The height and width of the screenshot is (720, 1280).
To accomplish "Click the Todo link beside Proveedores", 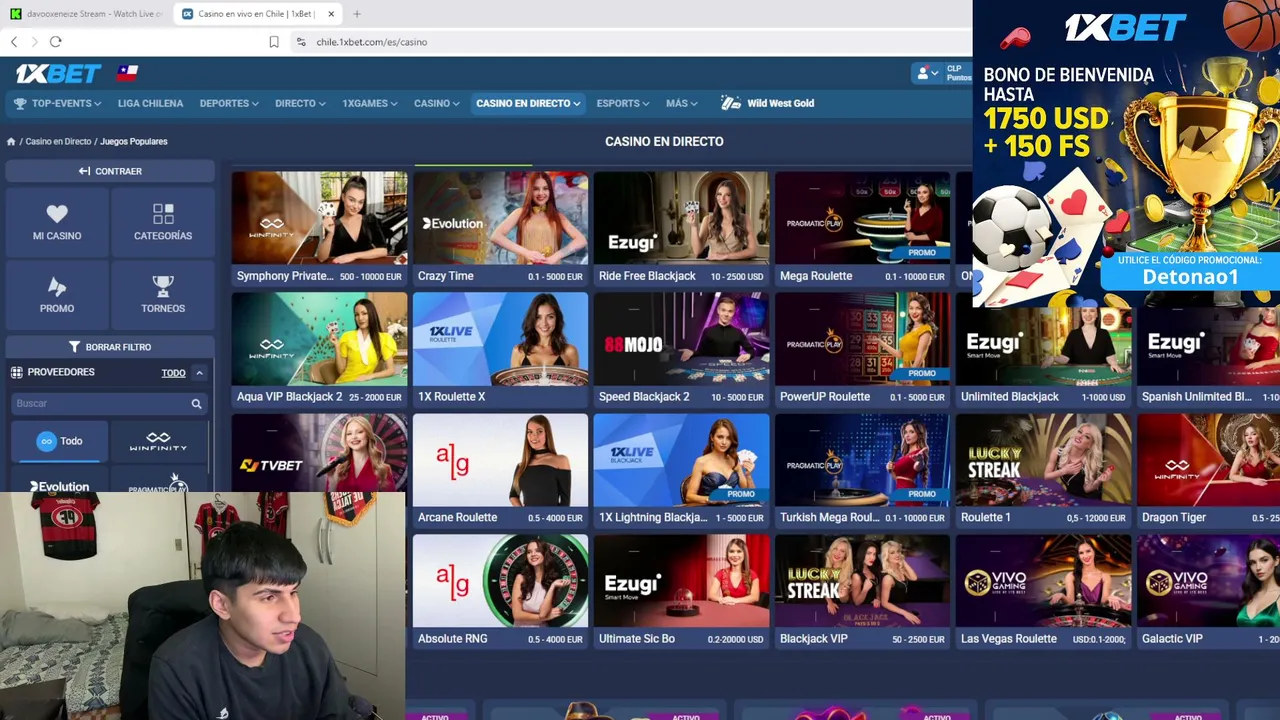I will click(x=173, y=373).
